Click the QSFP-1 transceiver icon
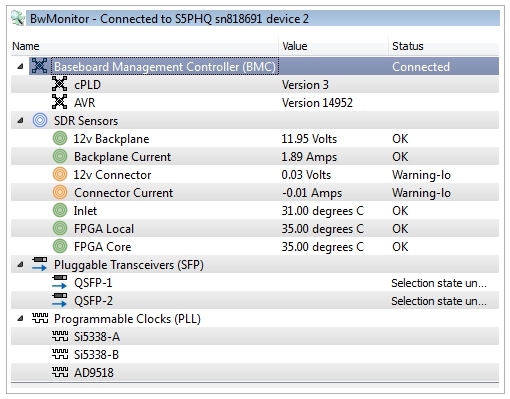 60,282
